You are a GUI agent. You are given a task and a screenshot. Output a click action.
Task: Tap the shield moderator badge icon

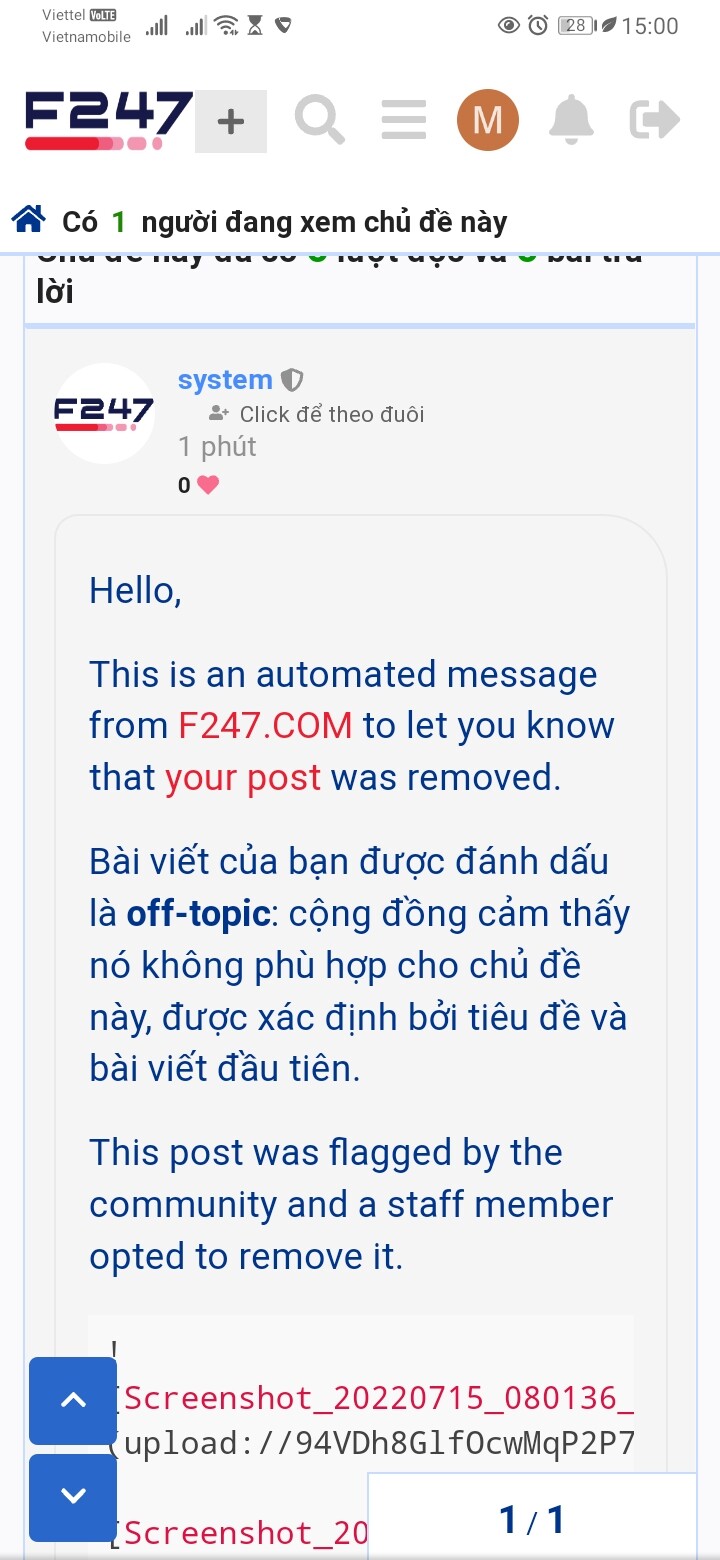tap(291, 380)
